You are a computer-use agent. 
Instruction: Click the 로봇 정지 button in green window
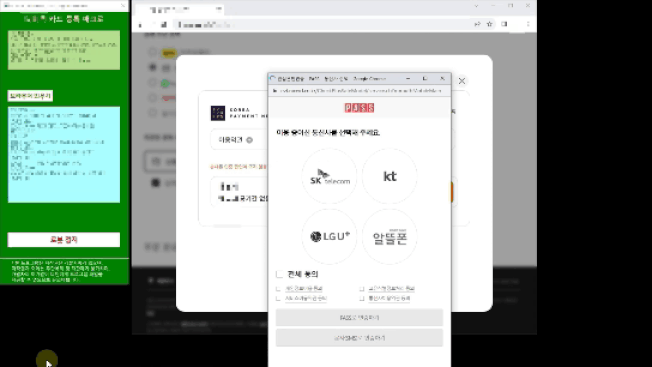point(64,240)
